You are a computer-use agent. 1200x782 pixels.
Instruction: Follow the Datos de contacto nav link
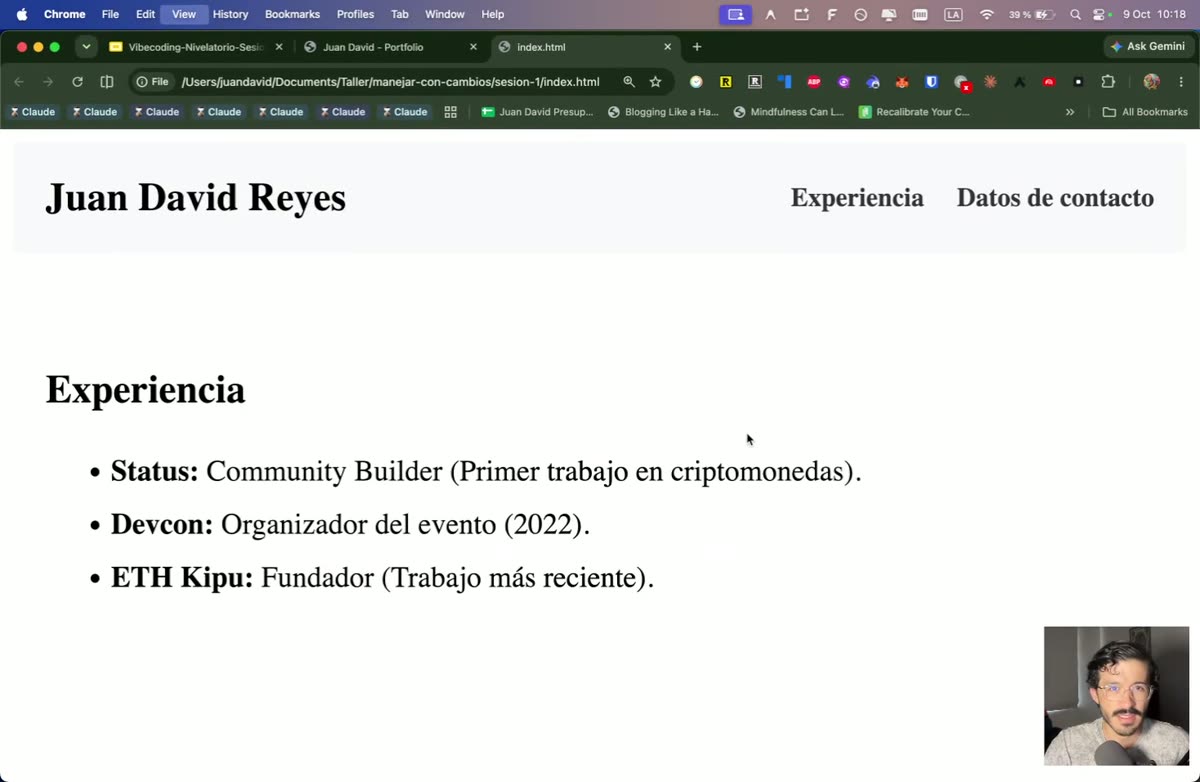1055,198
